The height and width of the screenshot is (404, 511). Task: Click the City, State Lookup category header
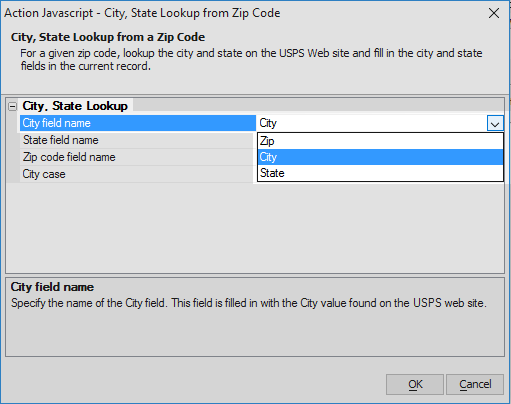tap(75, 106)
